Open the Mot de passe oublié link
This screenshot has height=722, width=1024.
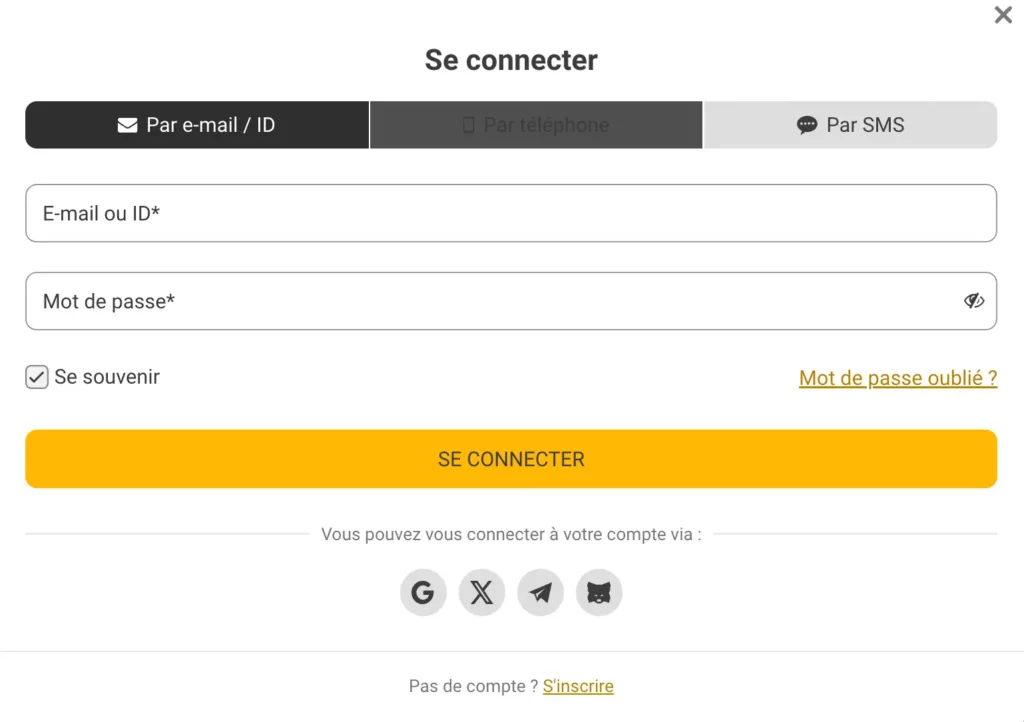point(897,377)
